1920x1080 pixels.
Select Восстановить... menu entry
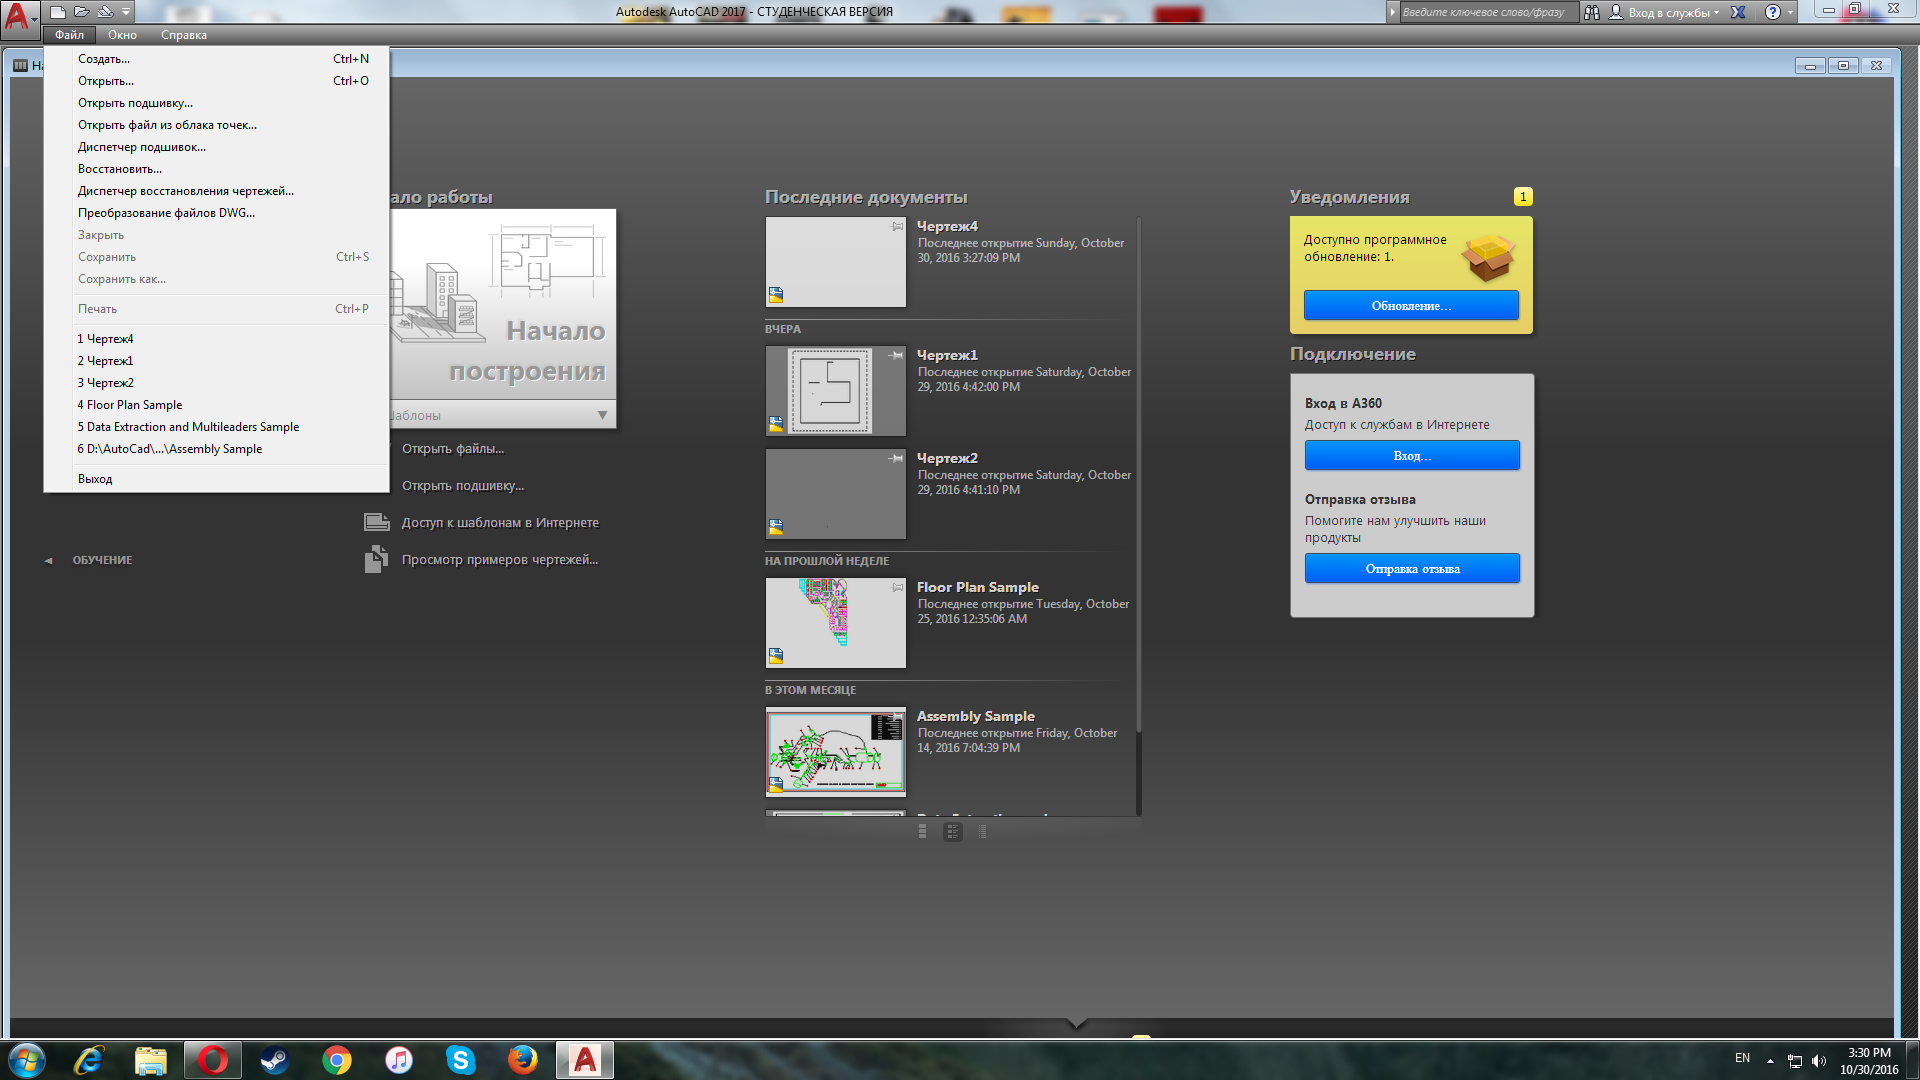coord(216,169)
